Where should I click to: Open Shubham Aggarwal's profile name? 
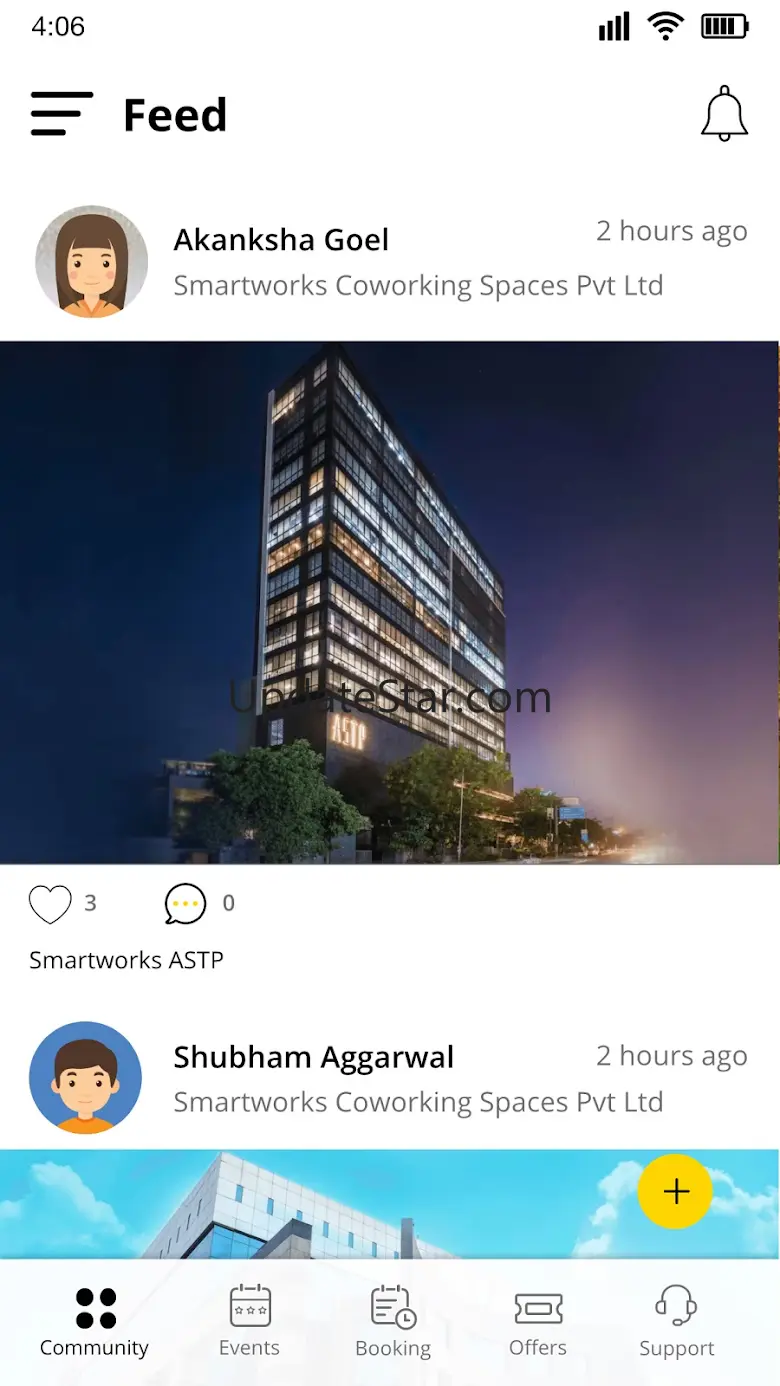pyautogui.click(x=314, y=1057)
